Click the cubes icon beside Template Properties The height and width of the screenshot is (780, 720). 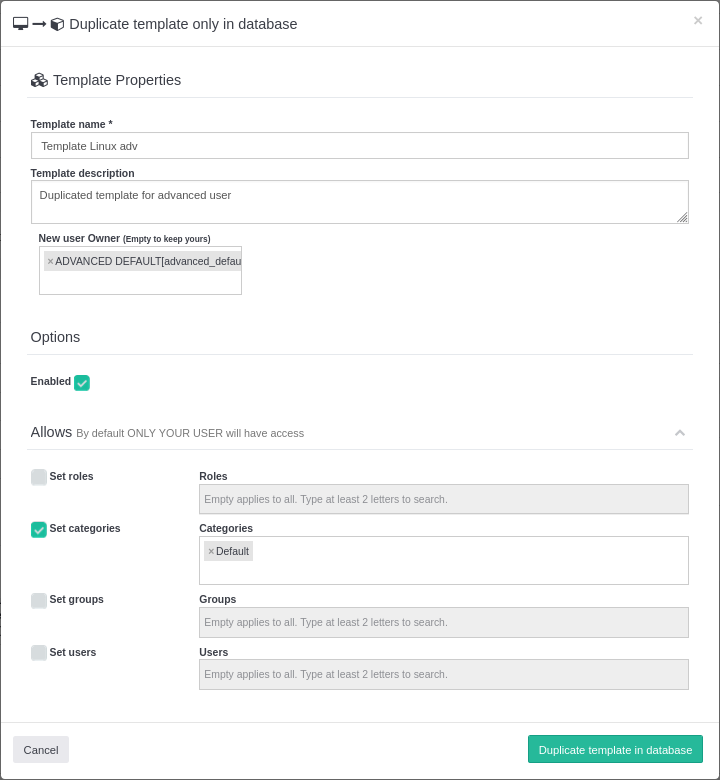[39, 80]
